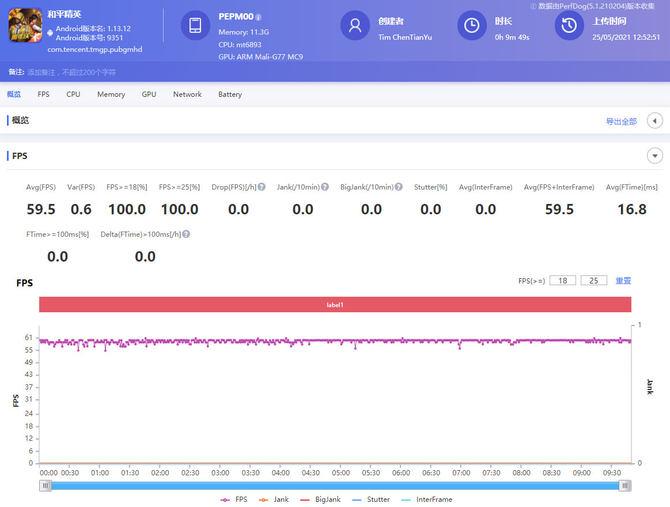Open the Battery tab
670x507 pixels.
[230, 94]
